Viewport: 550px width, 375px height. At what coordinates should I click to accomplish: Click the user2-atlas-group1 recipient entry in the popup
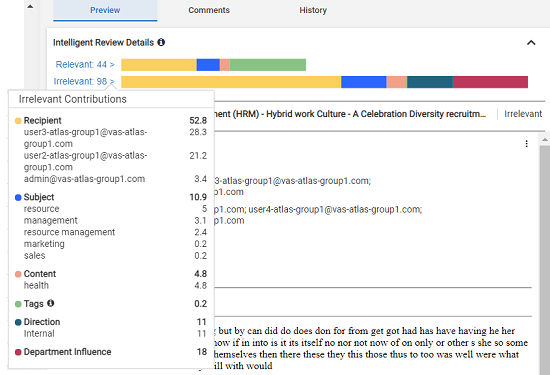tap(86, 161)
